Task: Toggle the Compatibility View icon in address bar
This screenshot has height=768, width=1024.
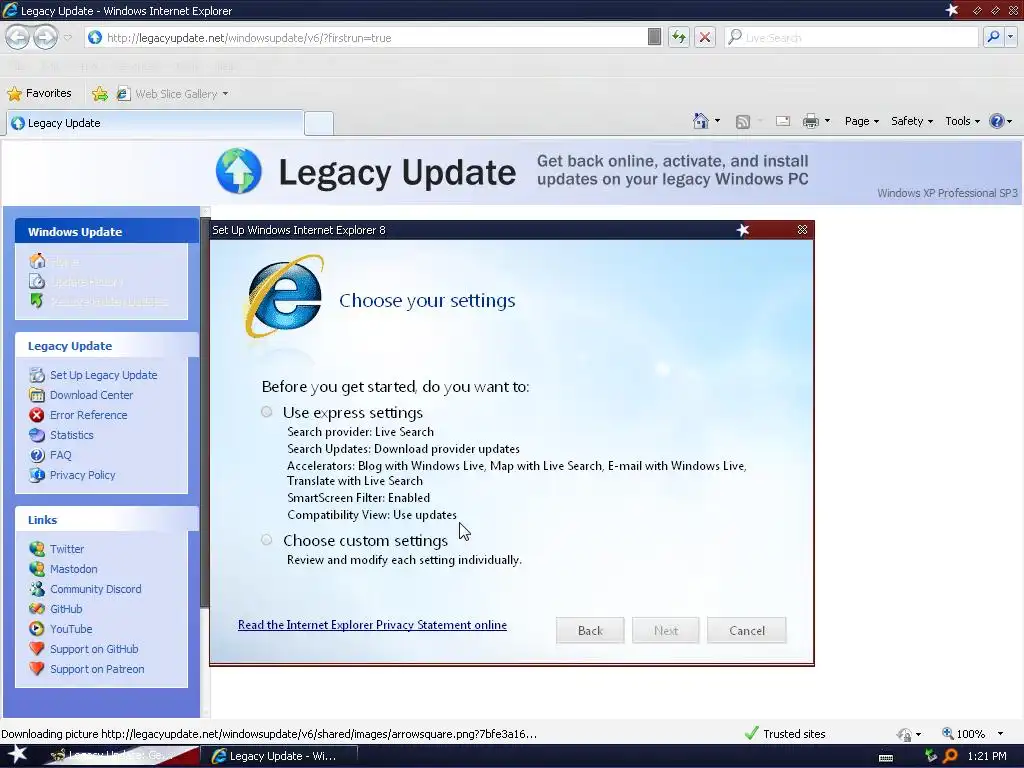Action: (x=654, y=37)
